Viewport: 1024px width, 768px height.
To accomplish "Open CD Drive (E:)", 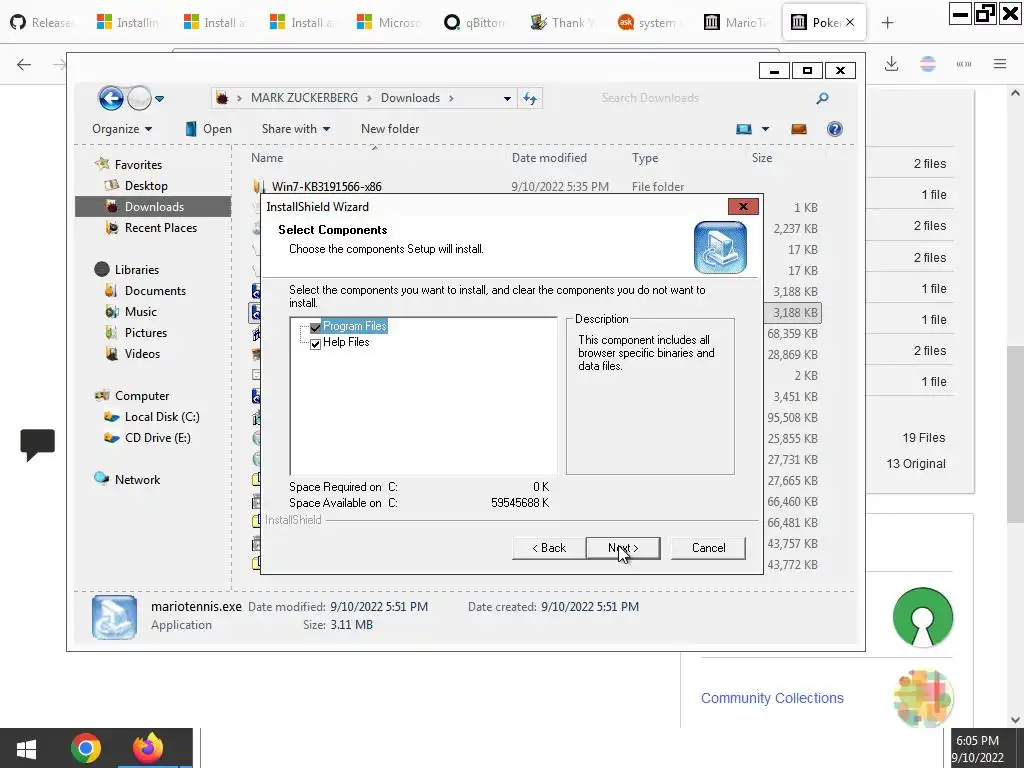I will pyautogui.click(x=157, y=438).
